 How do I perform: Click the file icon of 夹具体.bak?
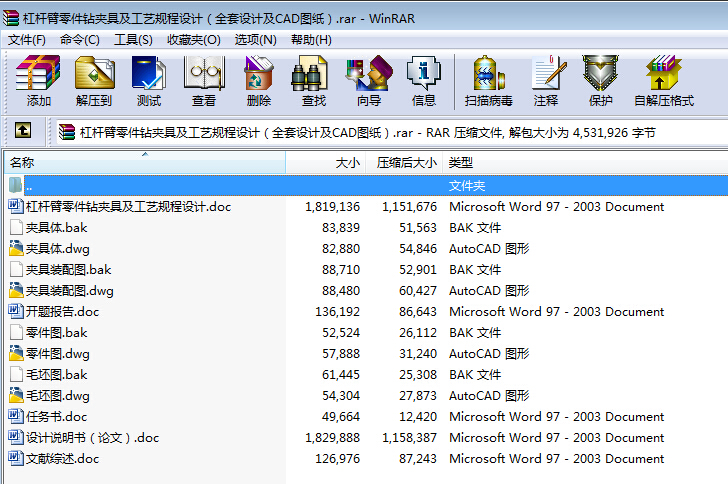(x=16, y=227)
